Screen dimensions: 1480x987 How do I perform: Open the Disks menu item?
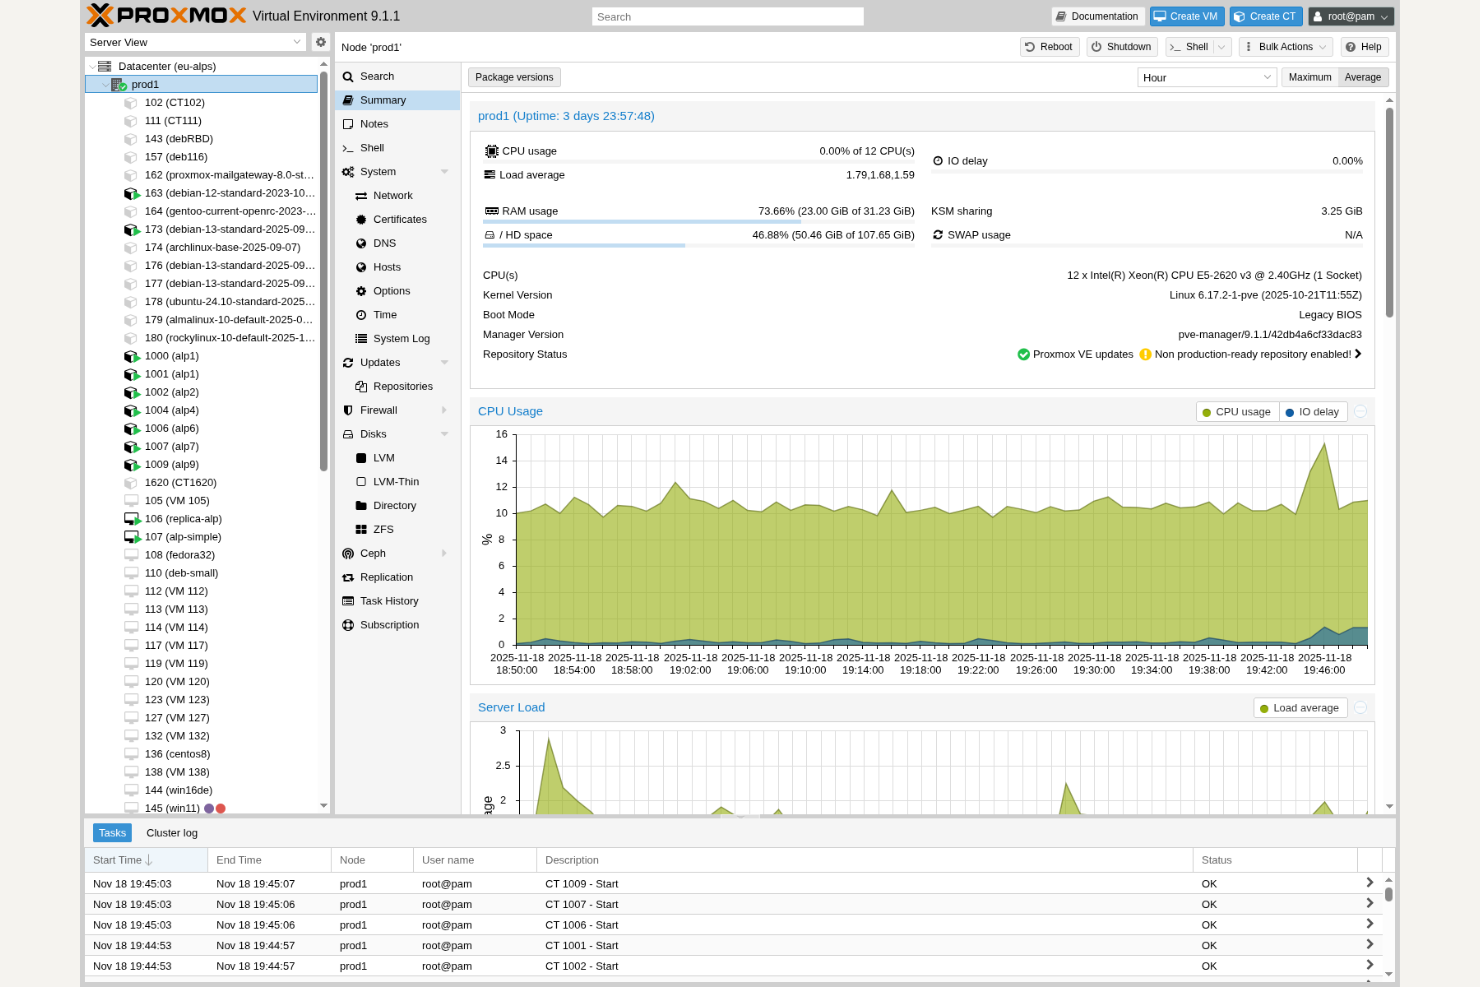point(397,434)
